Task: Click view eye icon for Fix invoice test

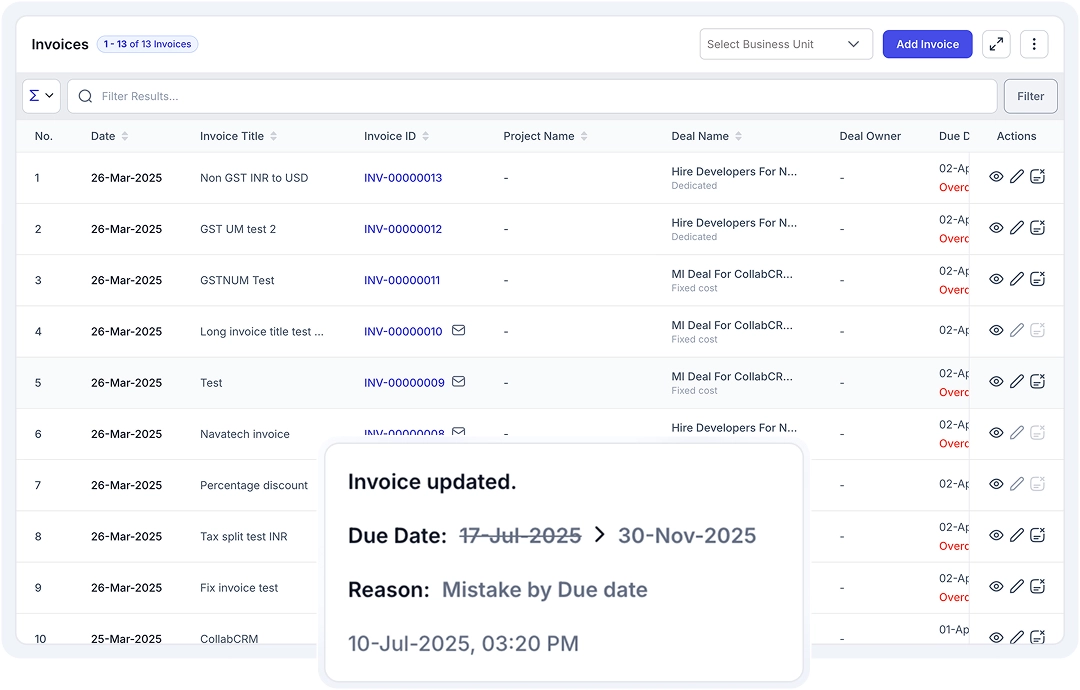Action: [x=996, y=586]
